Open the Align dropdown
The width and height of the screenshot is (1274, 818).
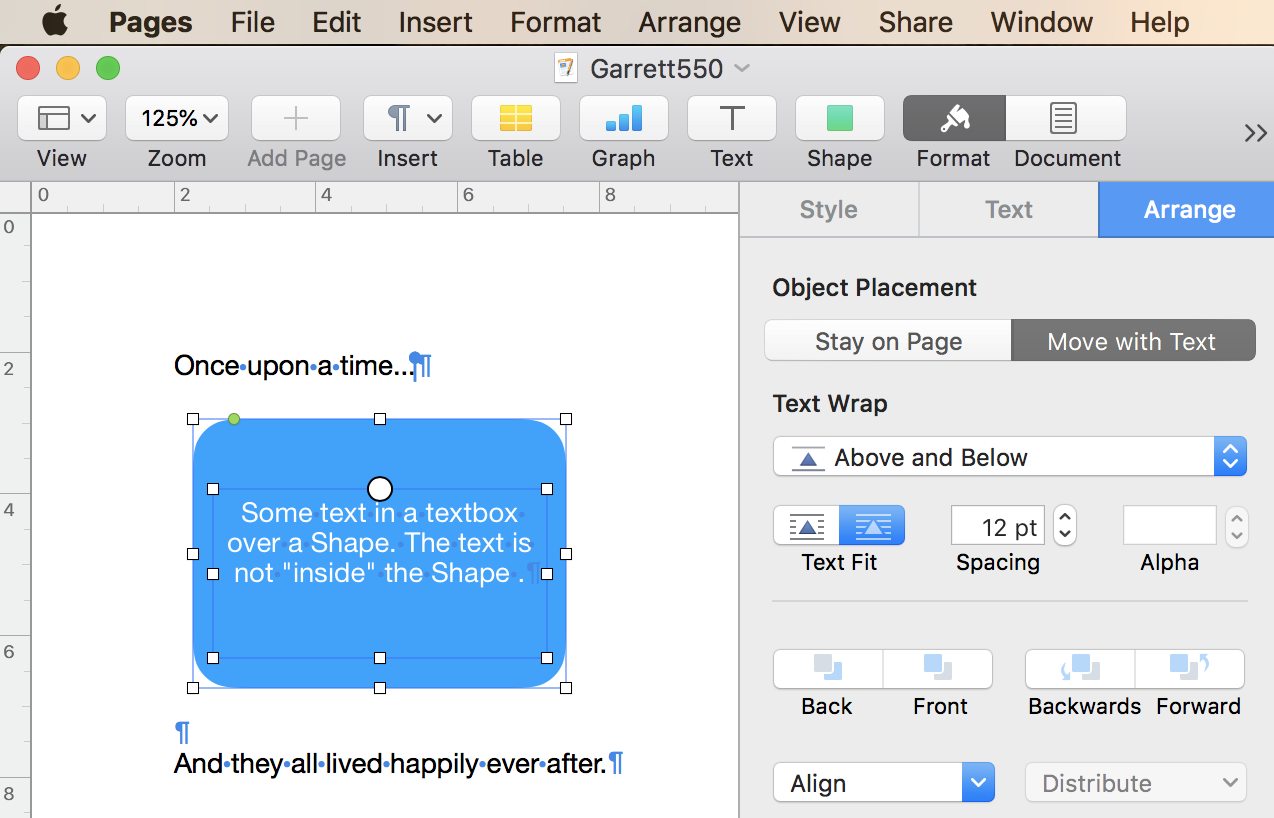(883, 783)
